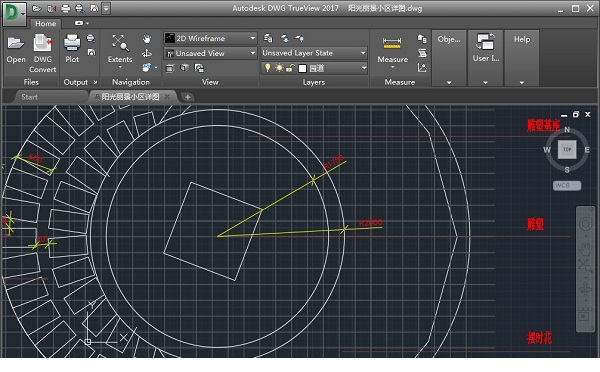
Task: Click the white layer color swatch
Action: pyautogui.click(x=302, y=69)
